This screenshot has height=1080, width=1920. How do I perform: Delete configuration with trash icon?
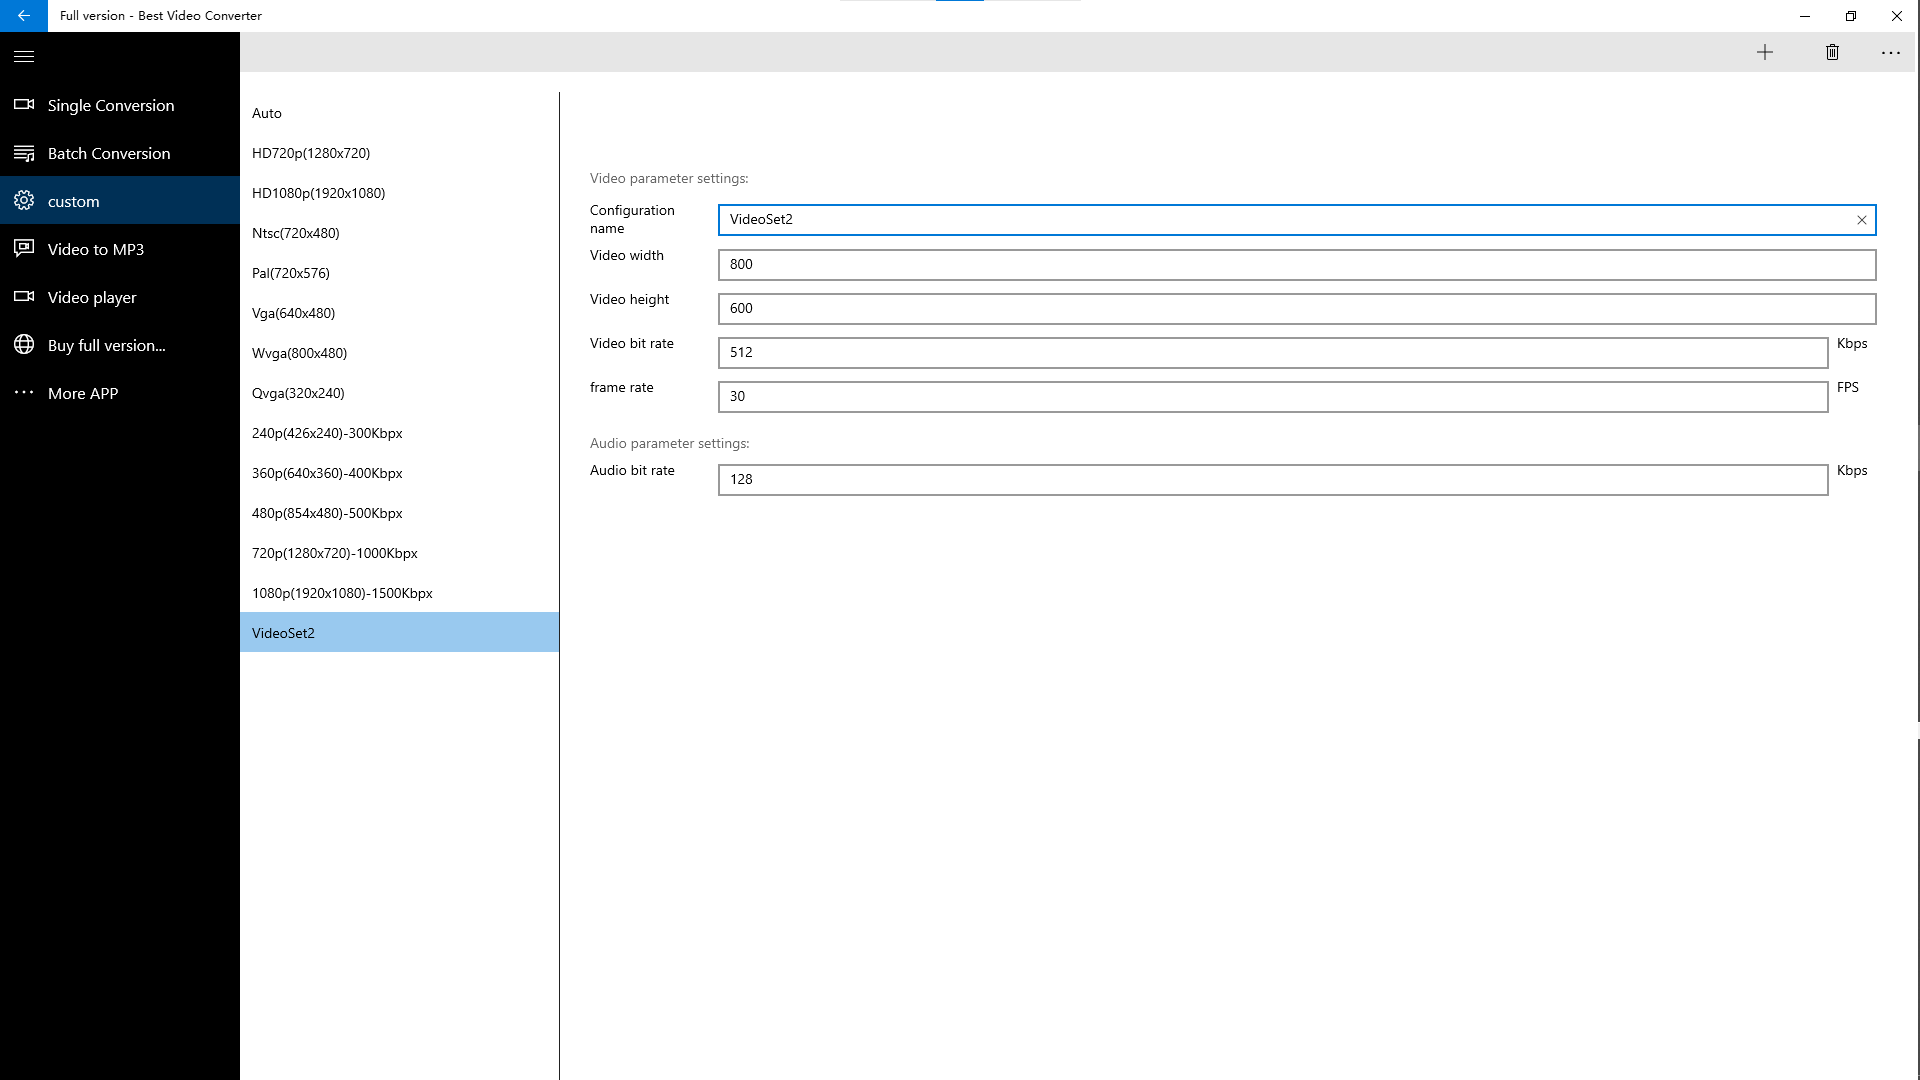(1832, 52)
